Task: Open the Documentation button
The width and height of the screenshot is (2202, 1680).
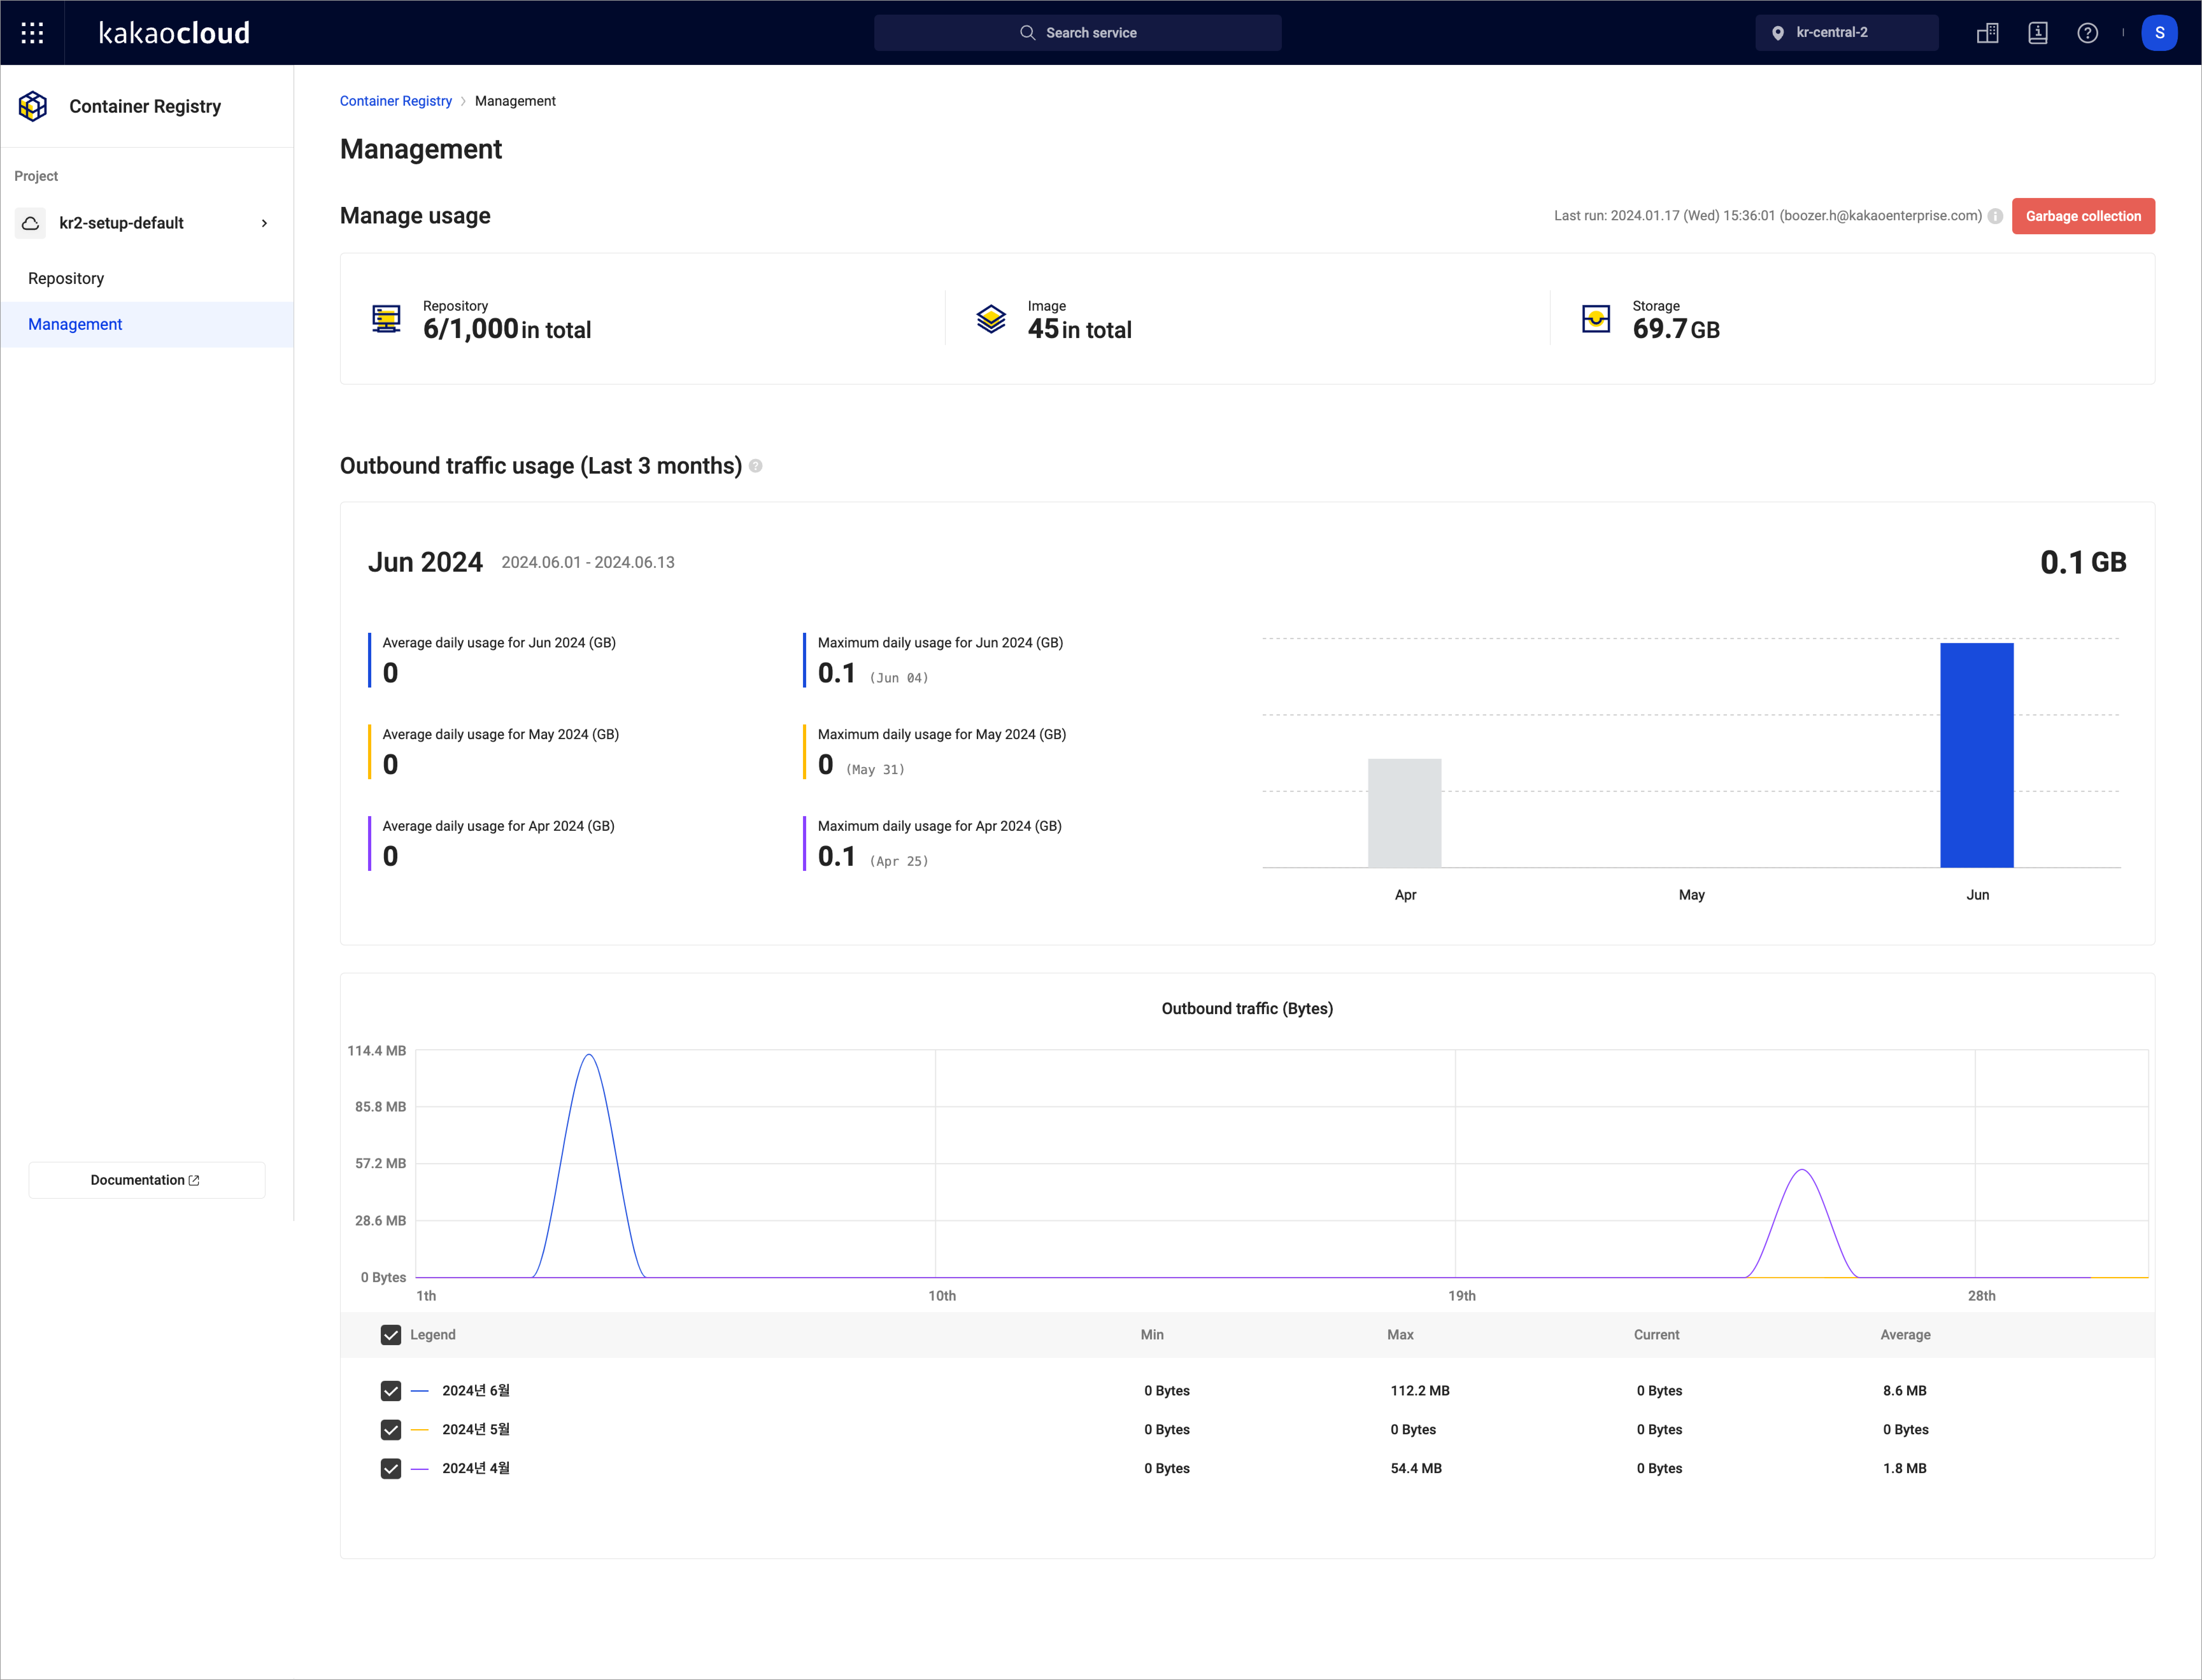Action: [x=147, y=1180]
